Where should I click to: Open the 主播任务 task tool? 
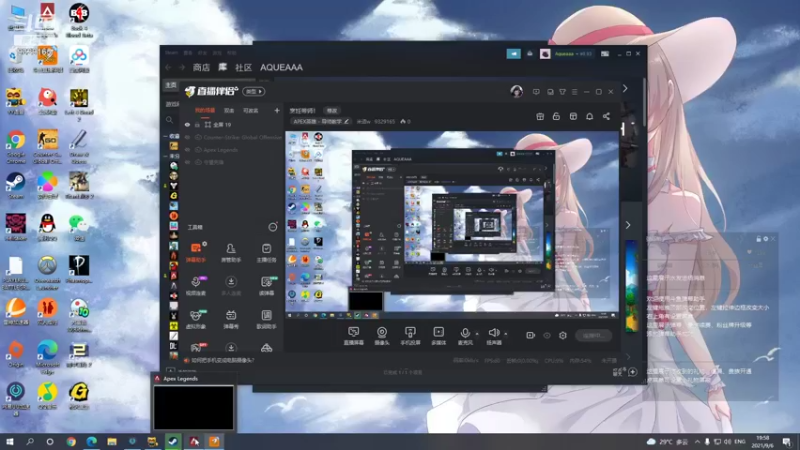click(266, 253)
